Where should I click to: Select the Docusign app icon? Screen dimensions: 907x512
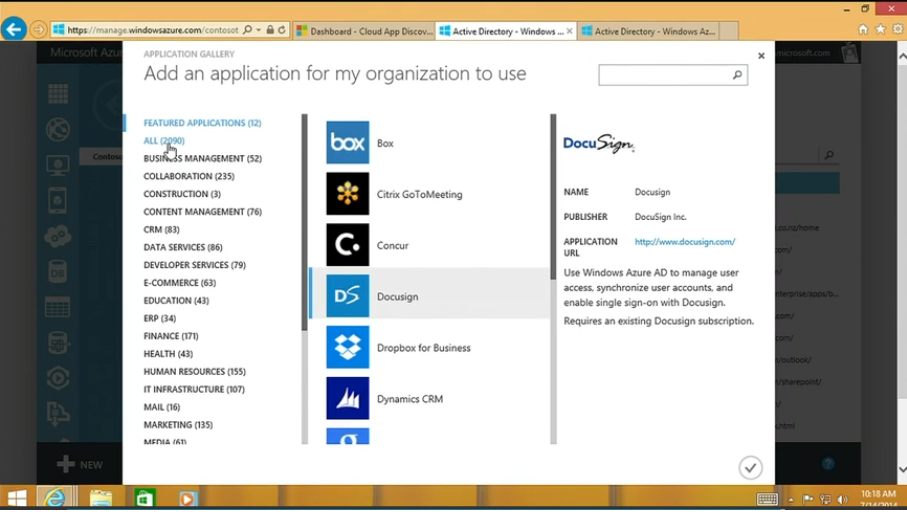tap(347, 296)
